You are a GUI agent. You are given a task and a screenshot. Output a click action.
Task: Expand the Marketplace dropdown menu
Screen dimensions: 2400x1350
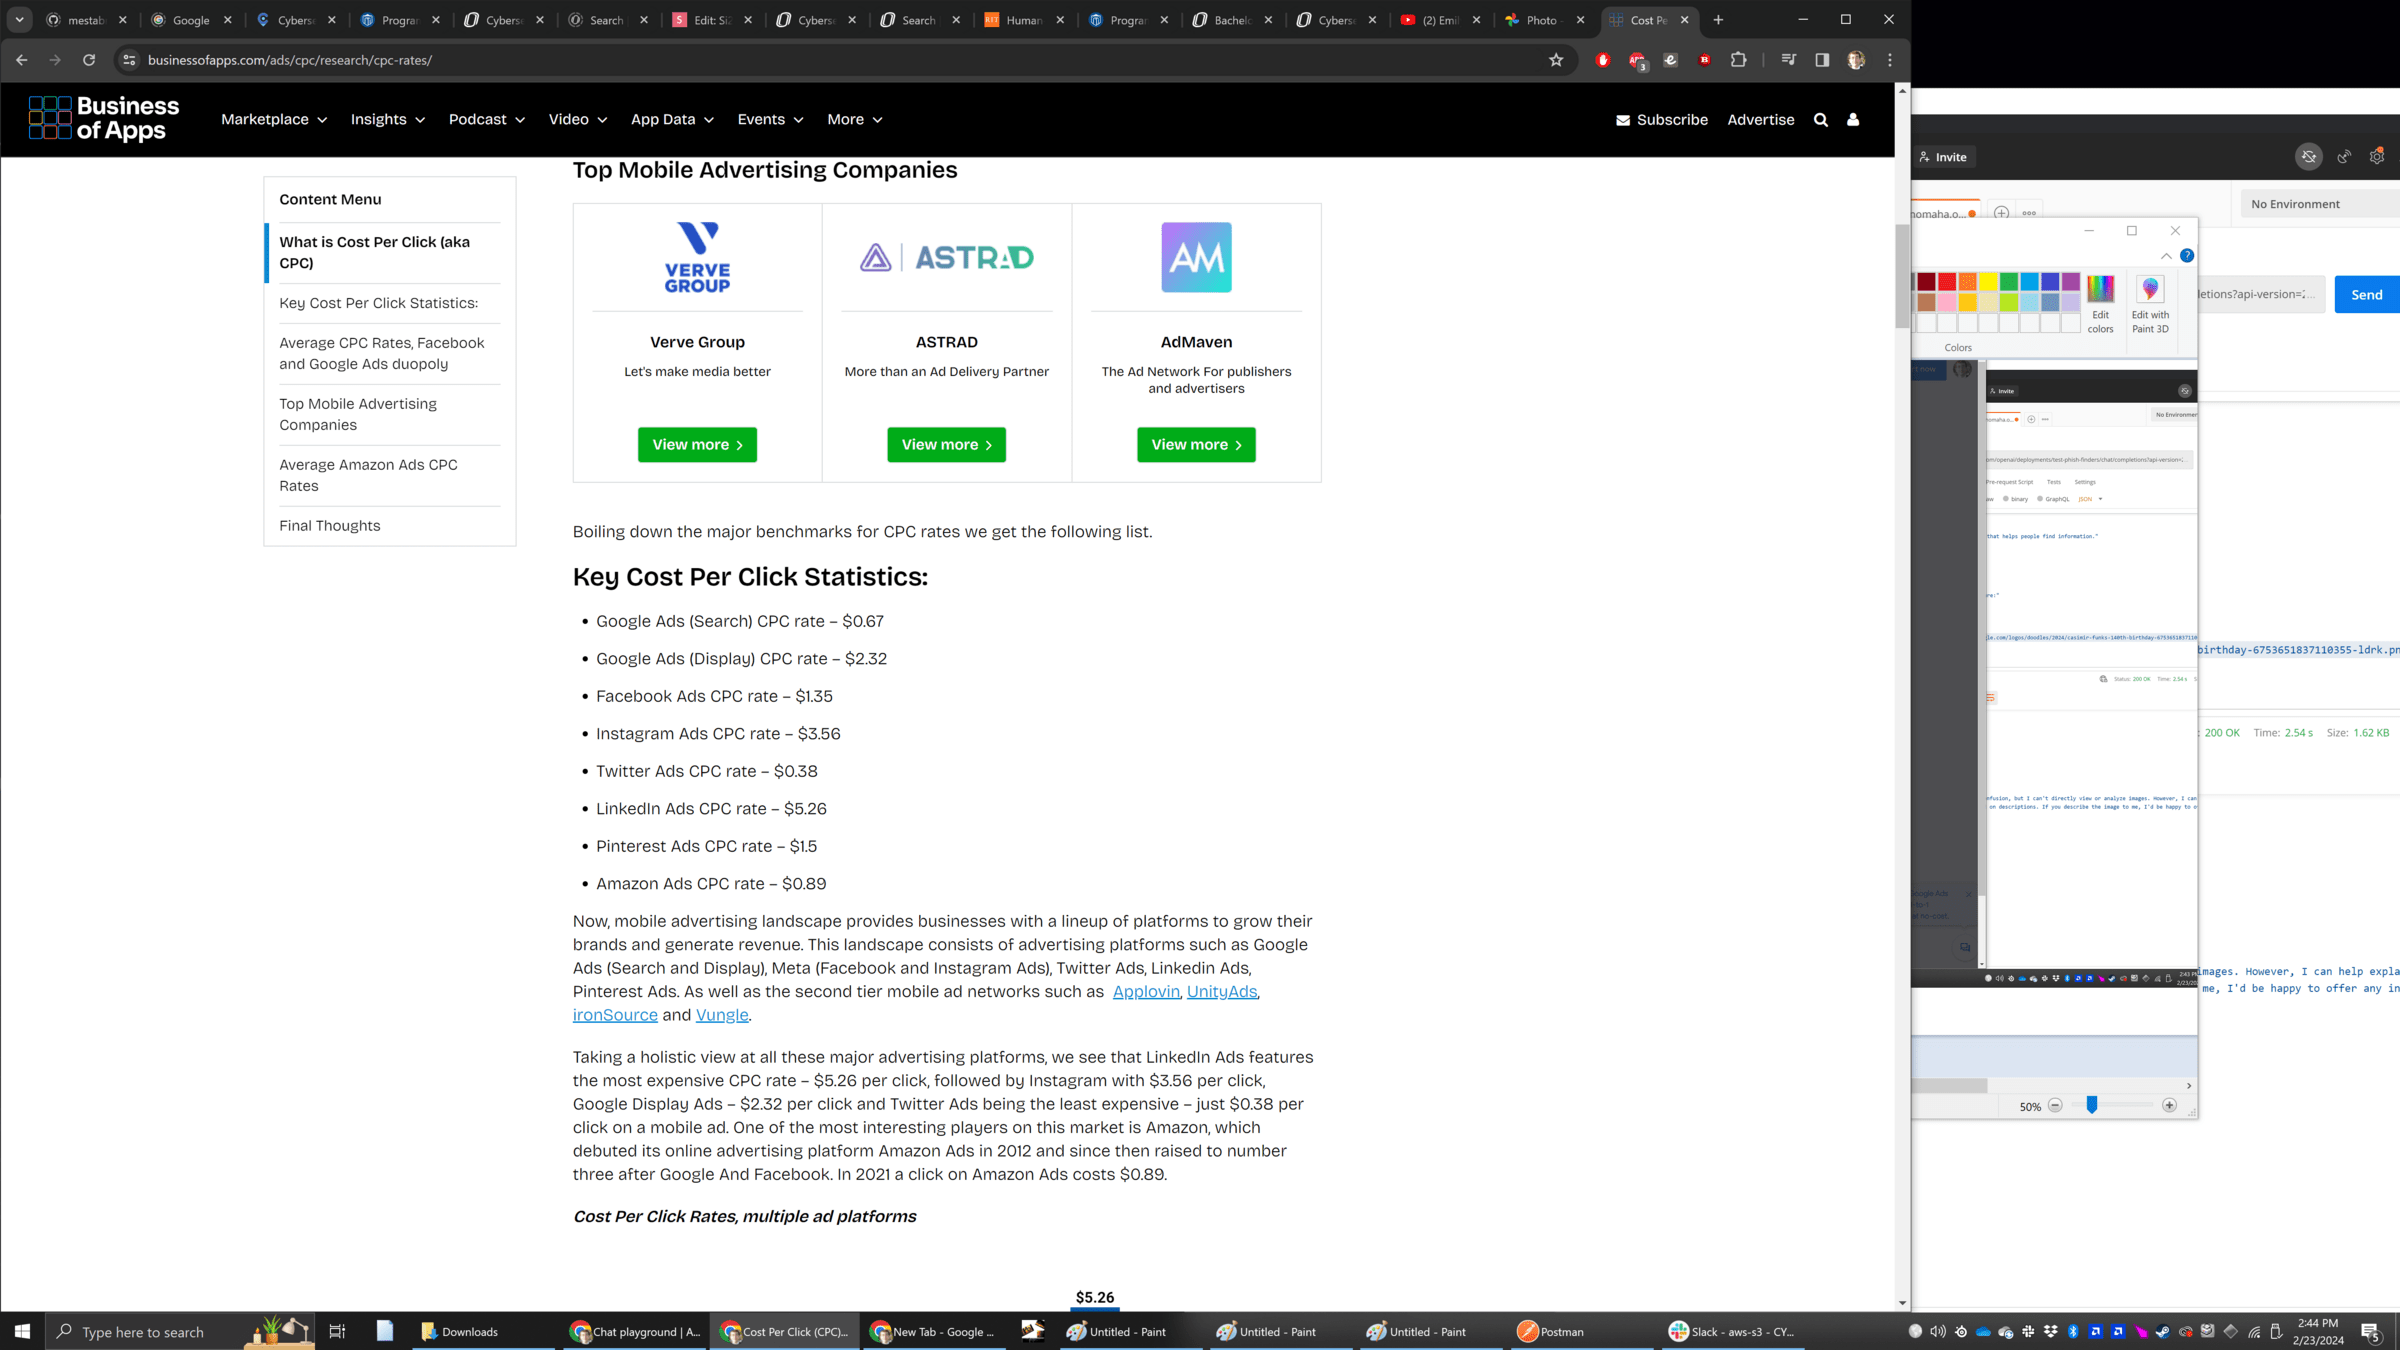[274, 120]
